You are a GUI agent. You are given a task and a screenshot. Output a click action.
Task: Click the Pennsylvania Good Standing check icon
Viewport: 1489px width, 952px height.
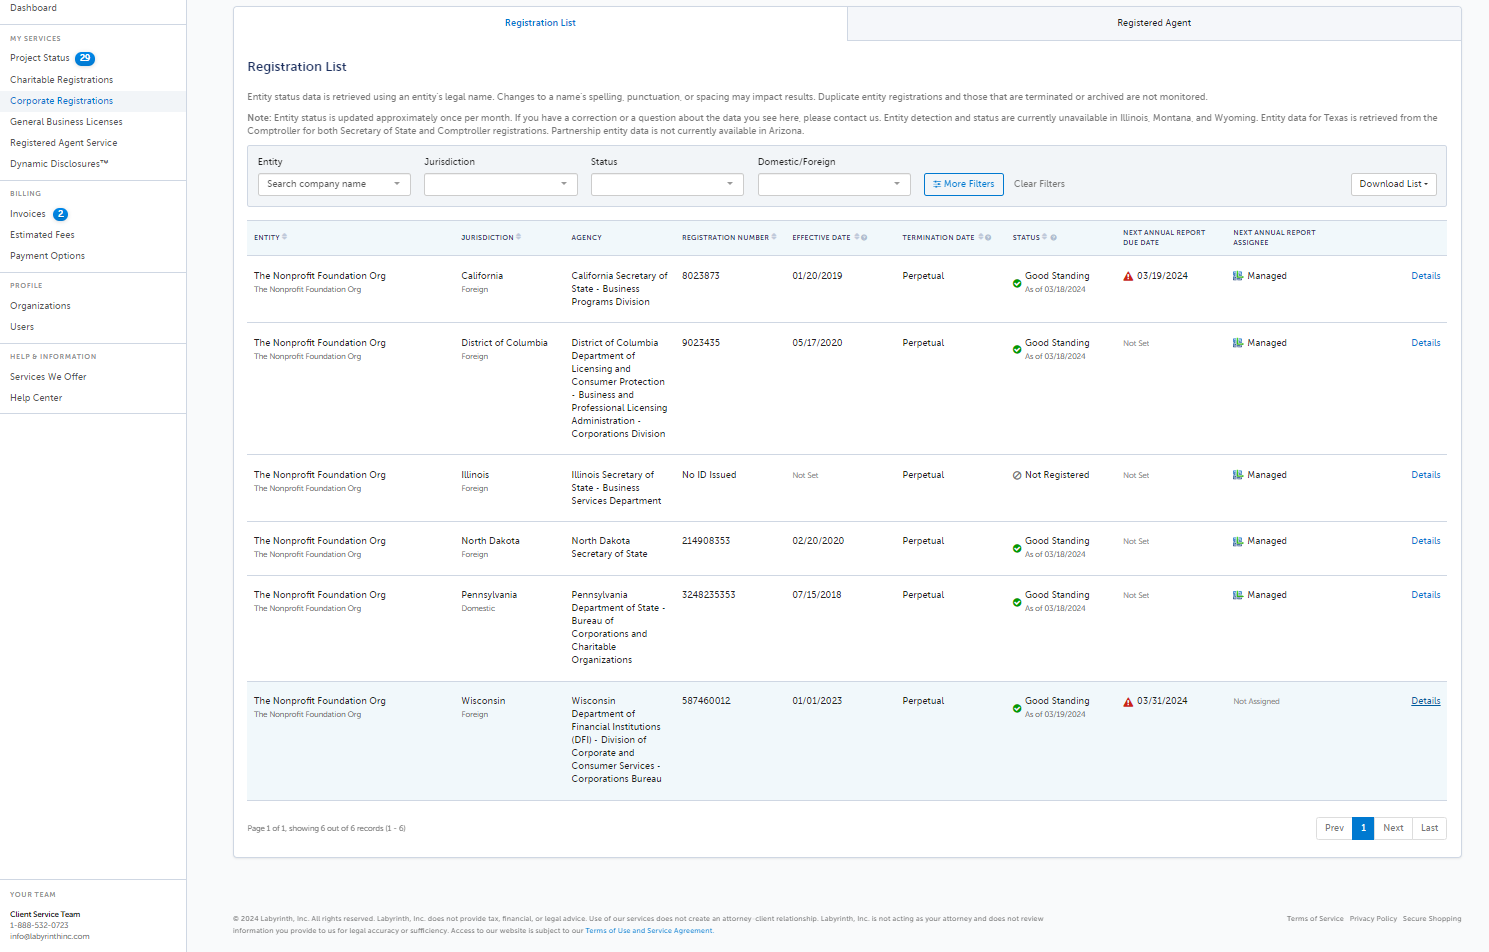coord(1017,602)
